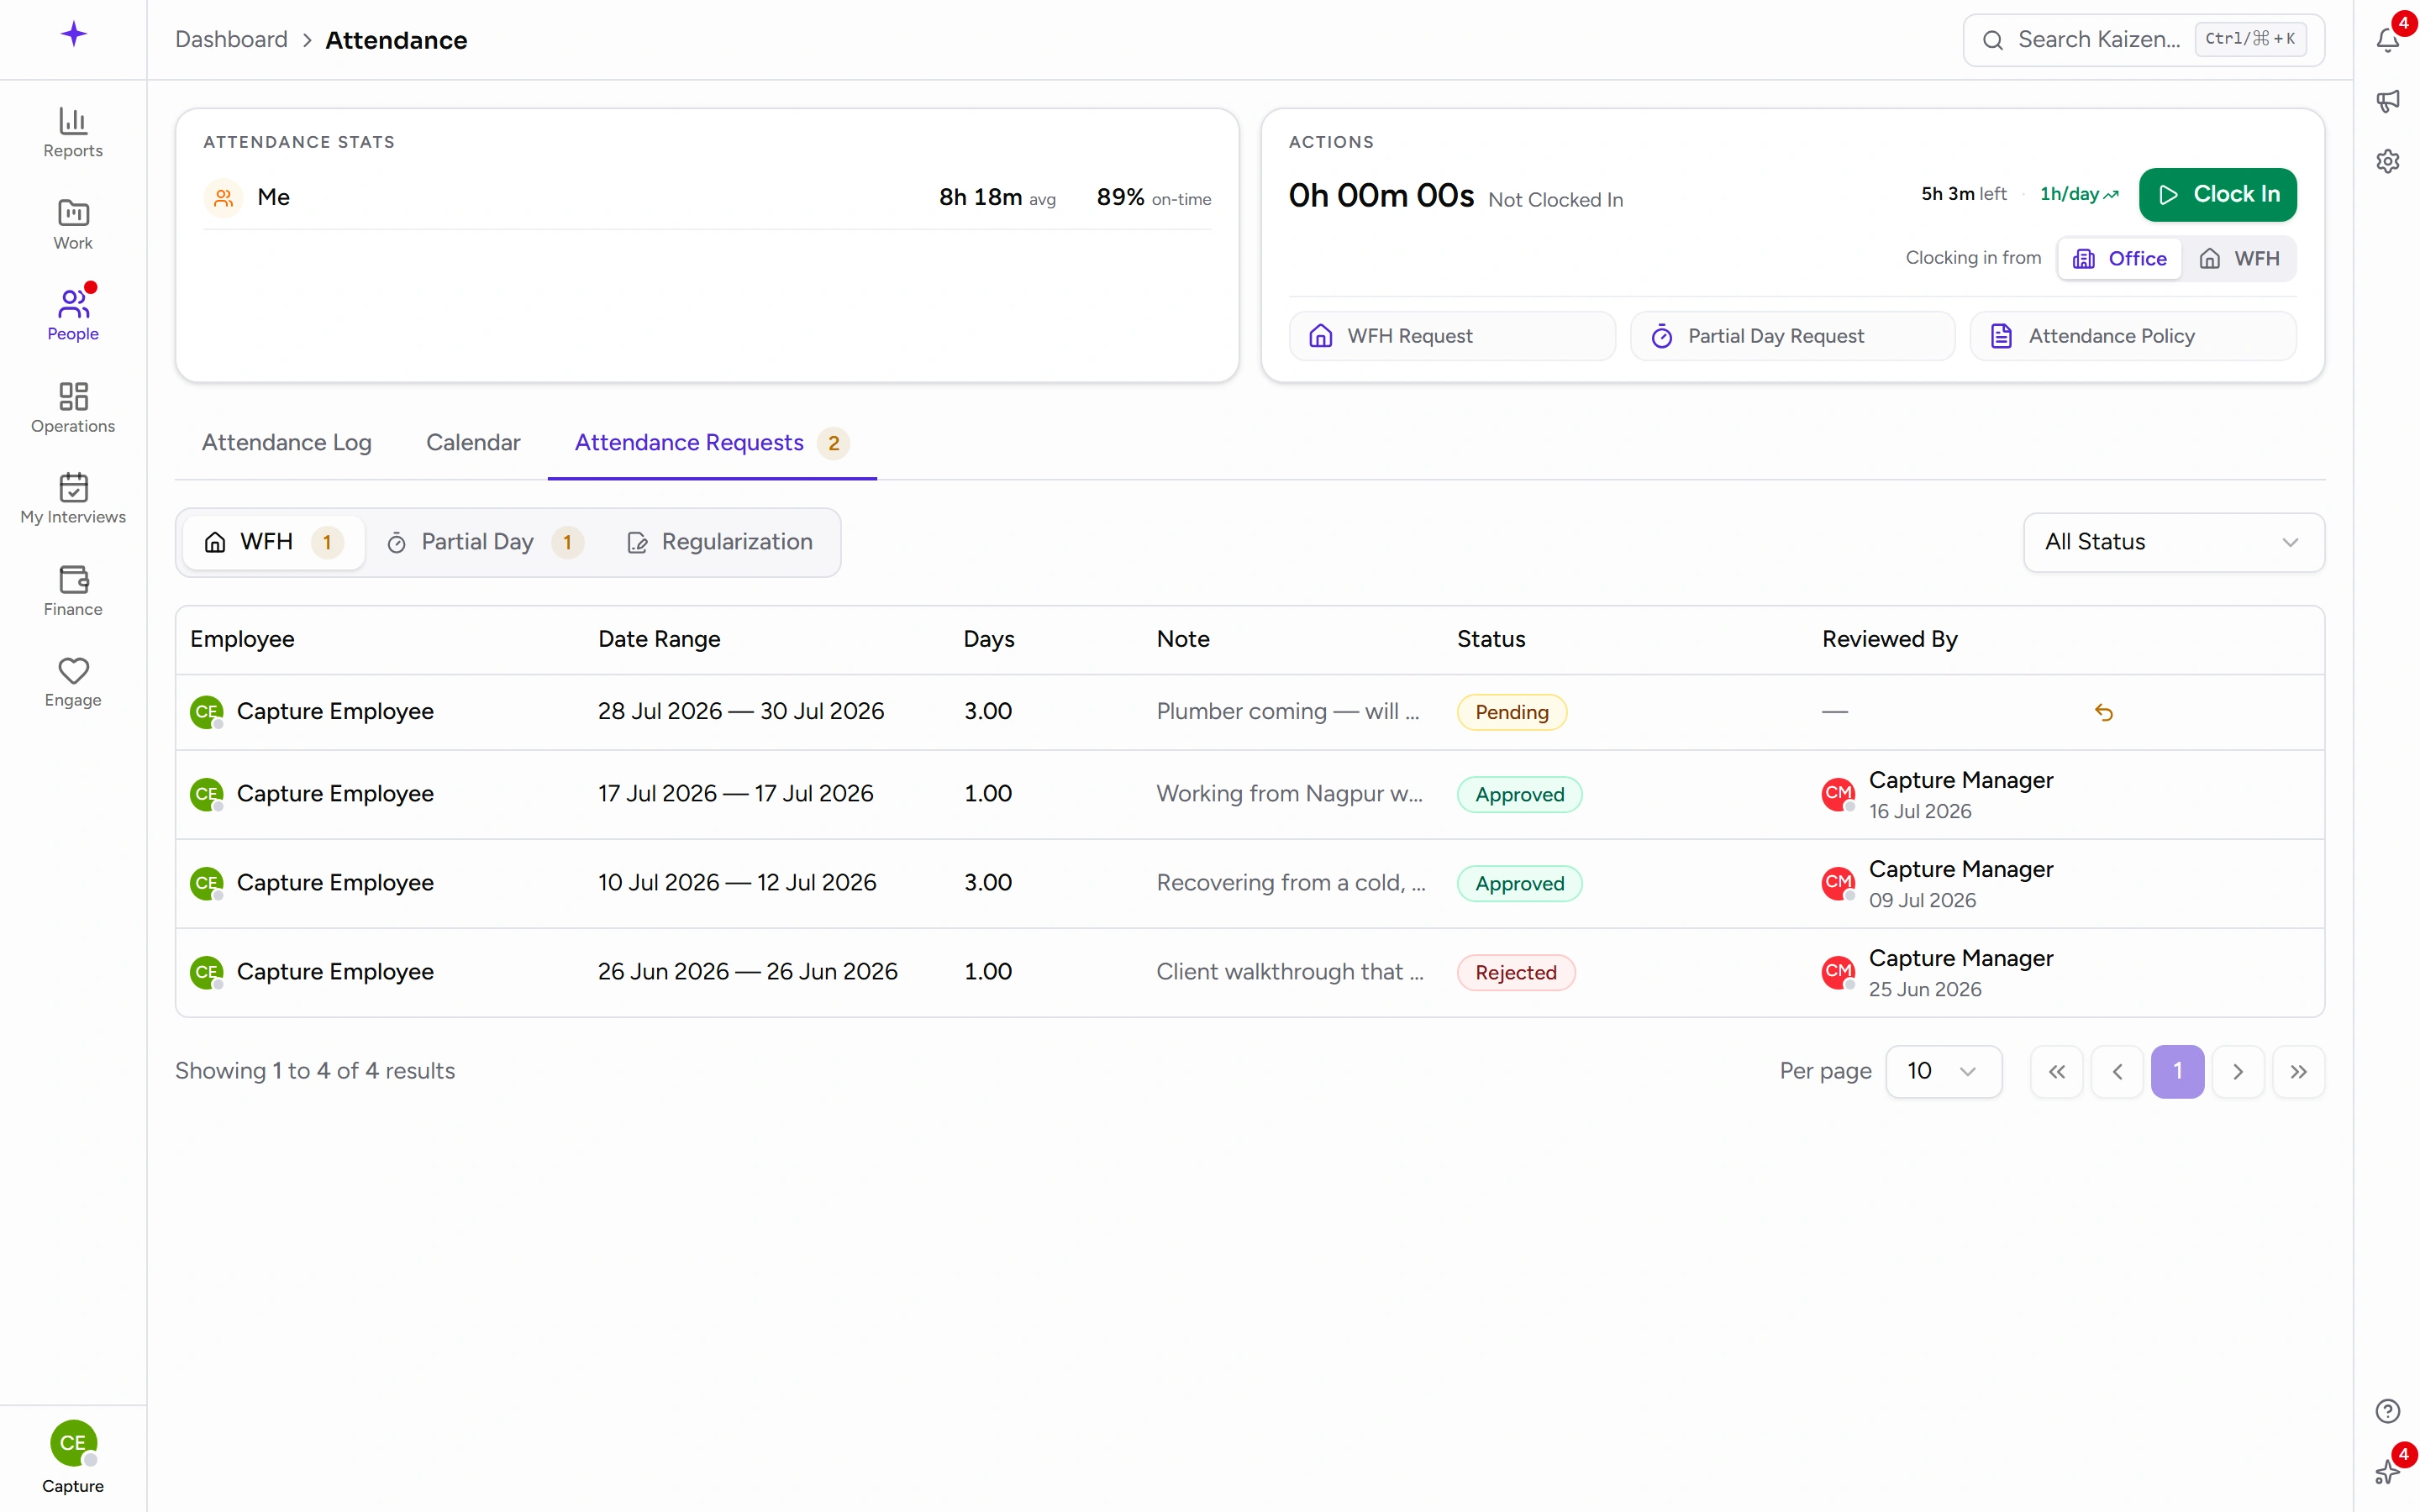The image size is (2420, 1512).
Task: Click note "Plumber coming — will ..."
Action: [x=1288, y=711]
